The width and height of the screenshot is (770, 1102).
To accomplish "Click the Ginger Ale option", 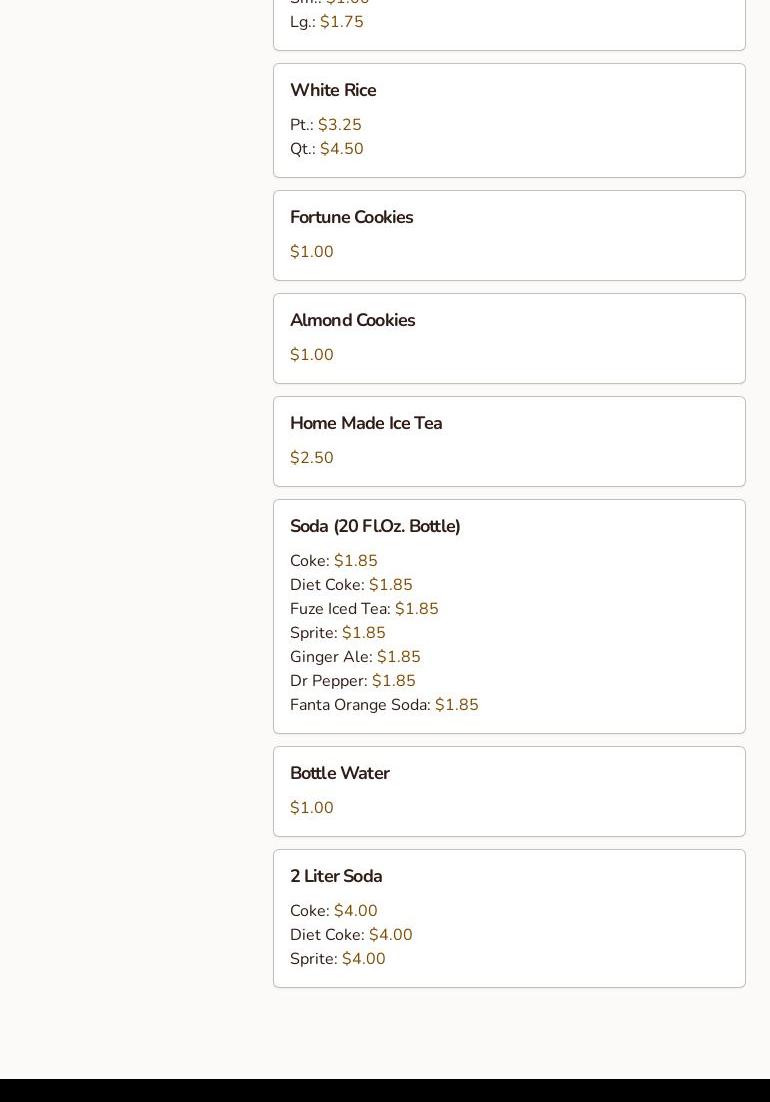I will [355, 657].
